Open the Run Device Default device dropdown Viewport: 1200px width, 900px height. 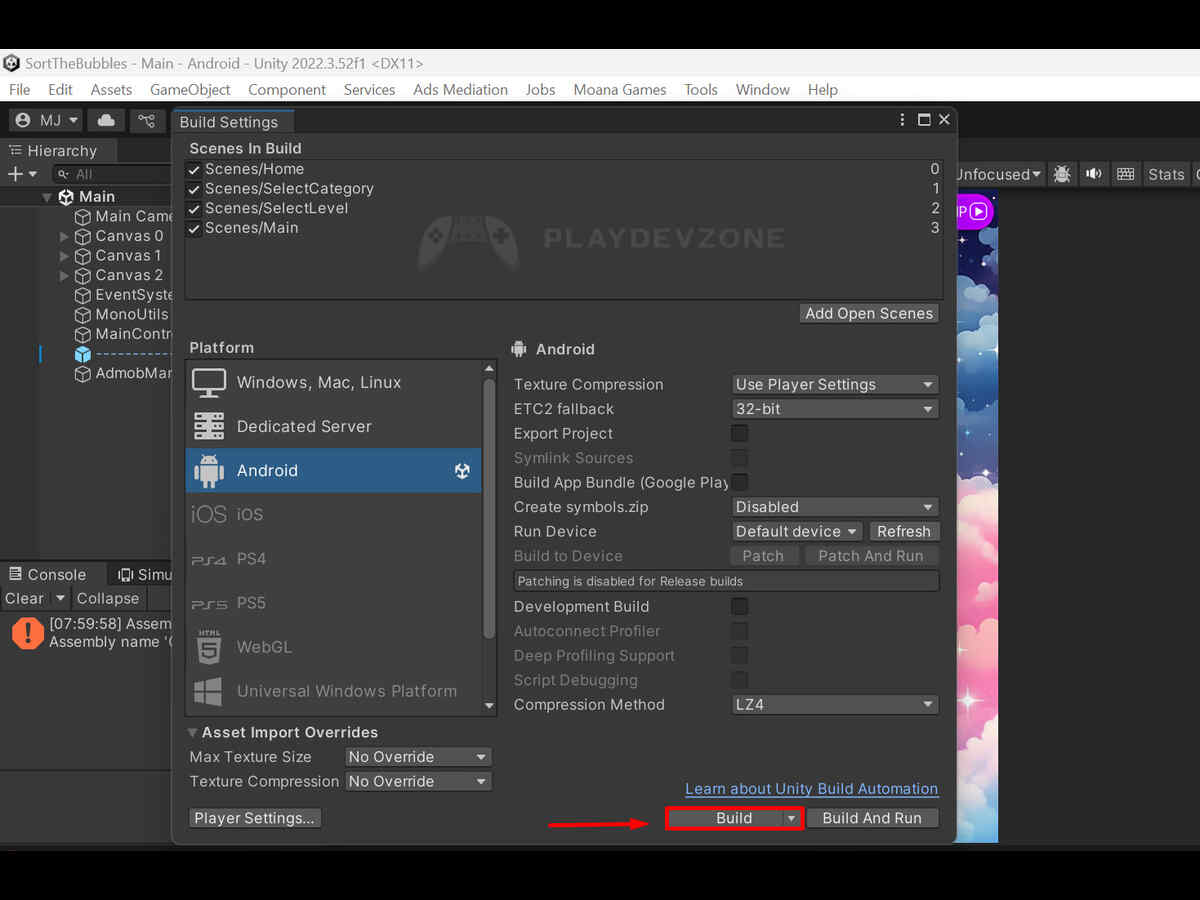(797, 531)
